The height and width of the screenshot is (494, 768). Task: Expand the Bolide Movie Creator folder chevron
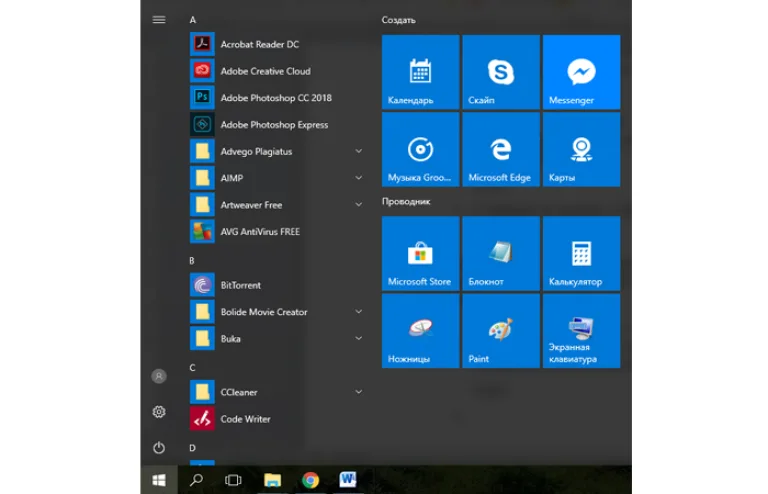coord(359,311)
